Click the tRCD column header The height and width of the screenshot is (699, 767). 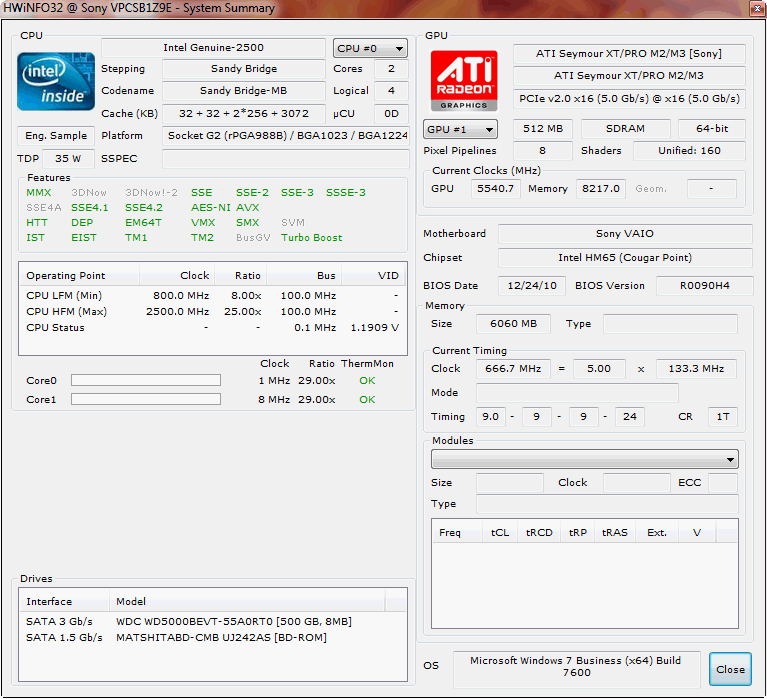tap(539, 532)
